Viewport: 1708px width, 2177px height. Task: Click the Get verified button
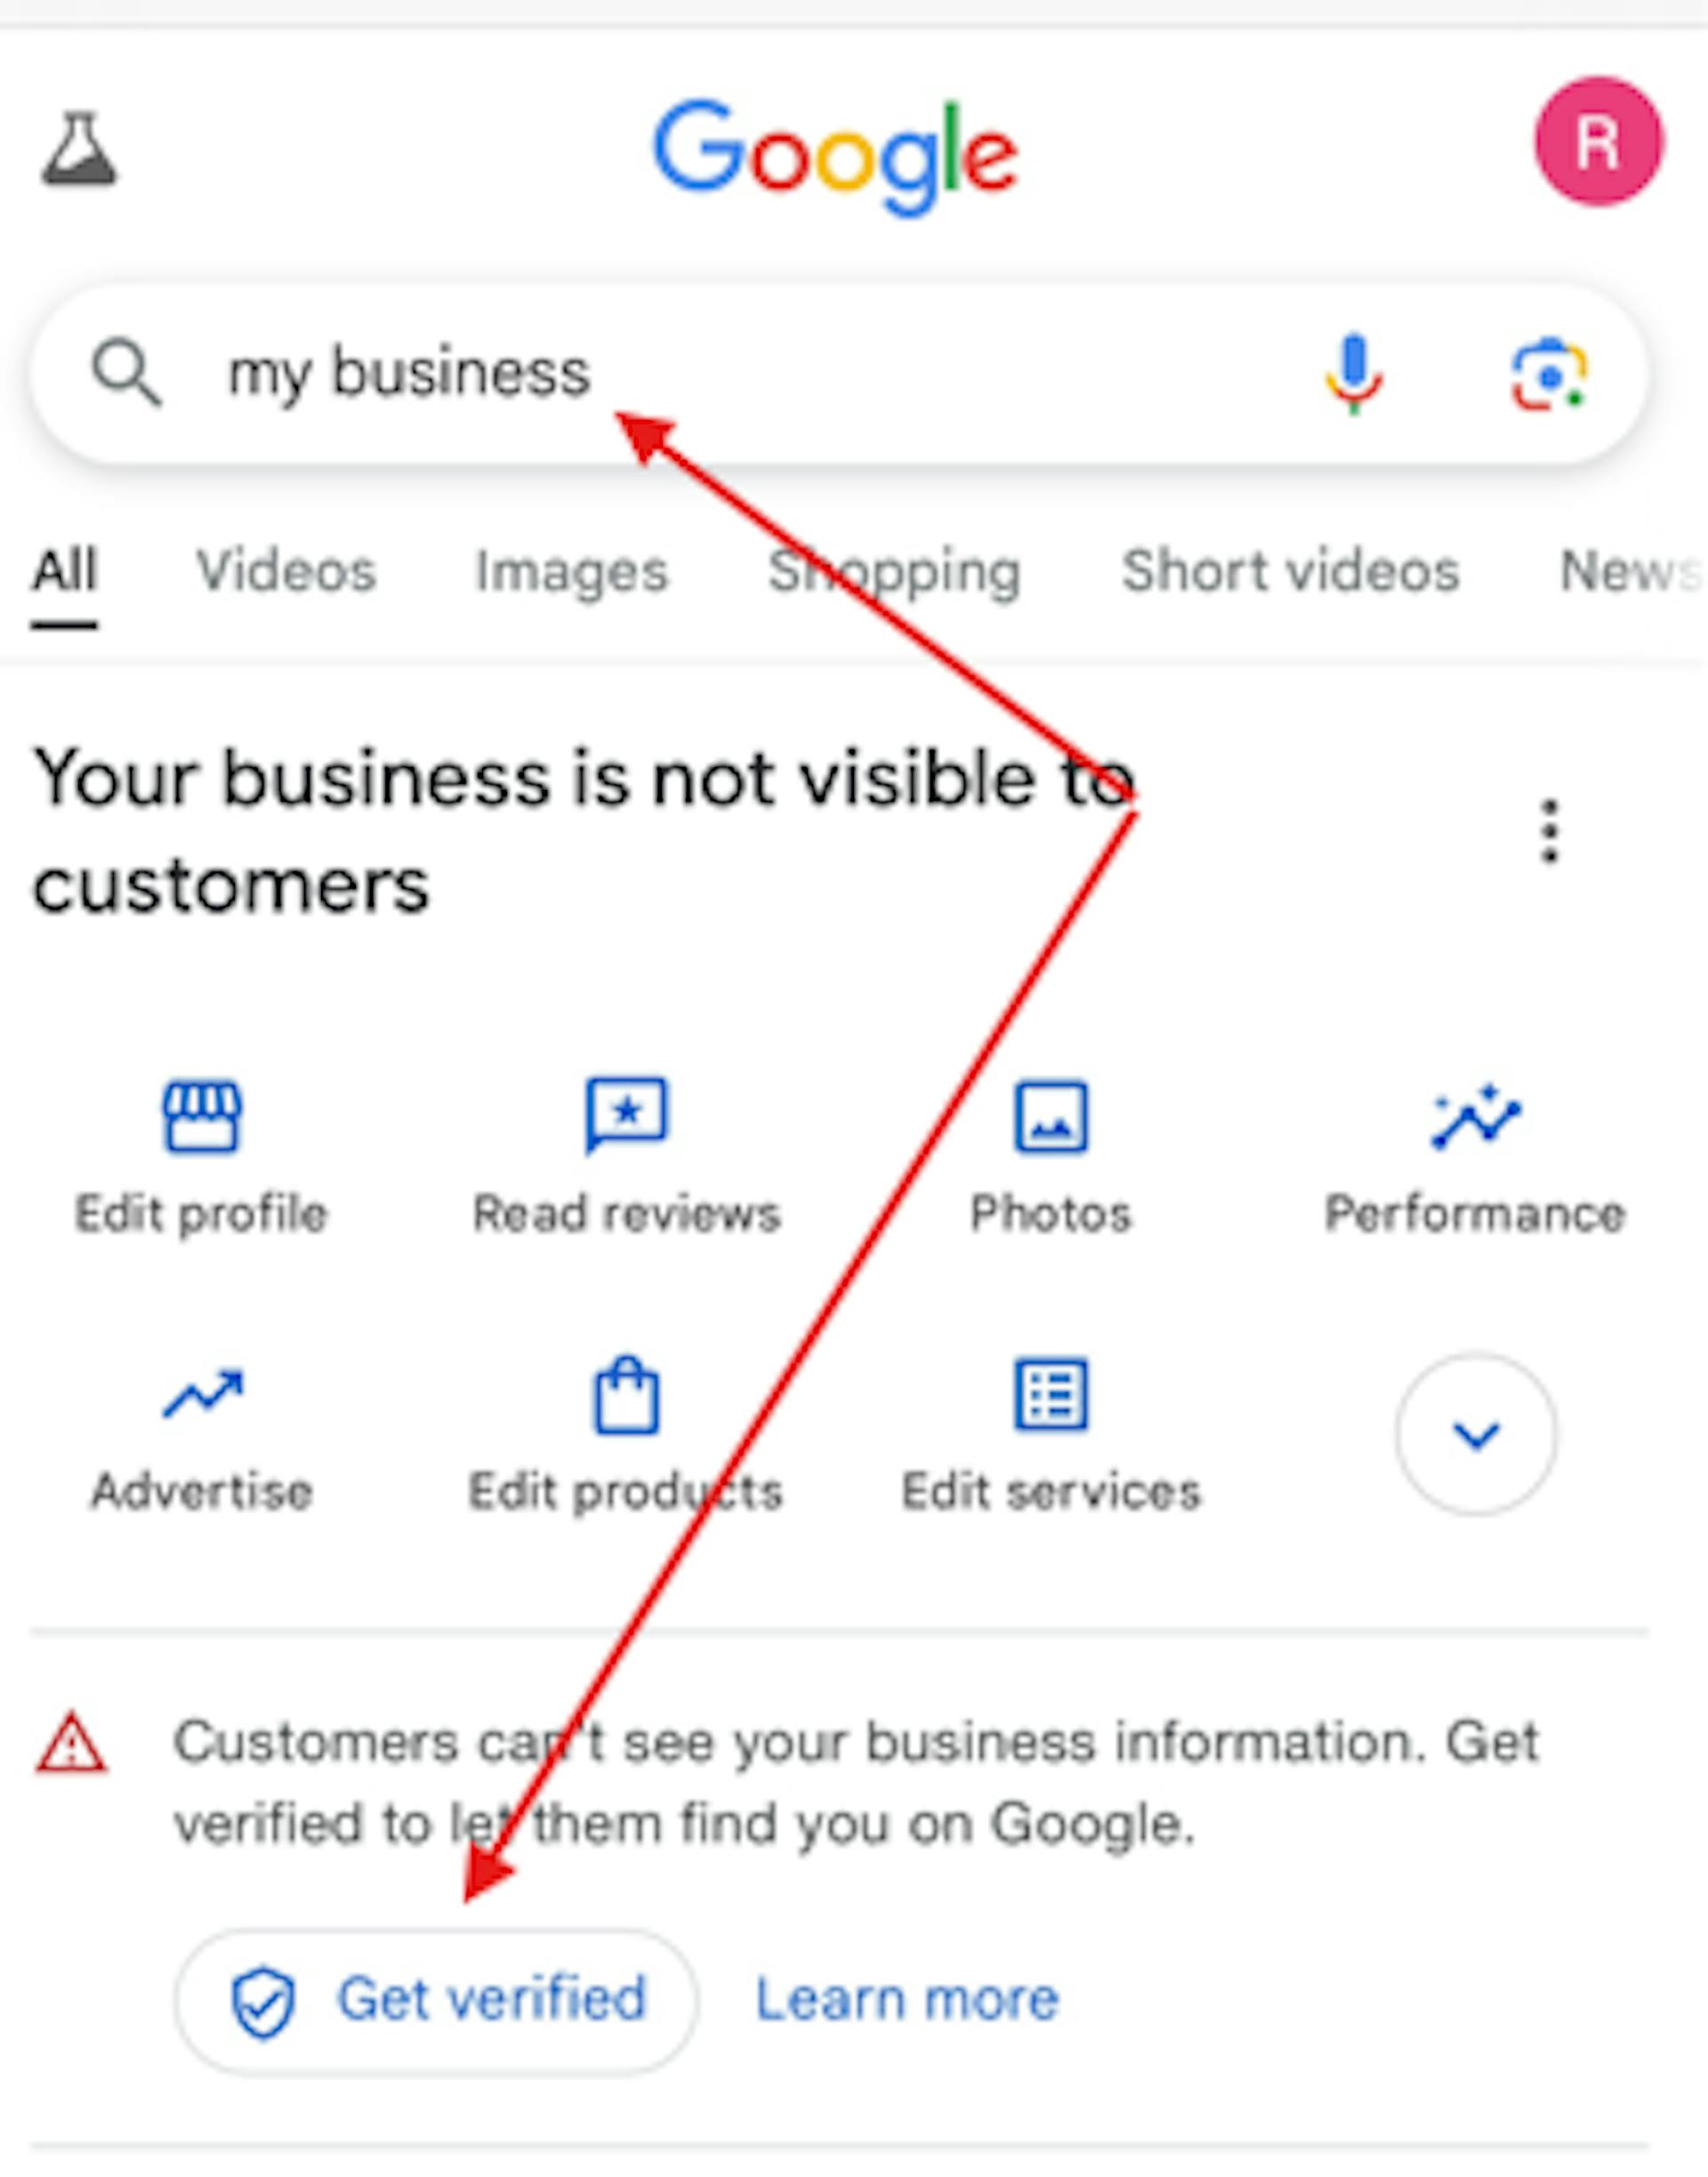tap(436, 2002)
